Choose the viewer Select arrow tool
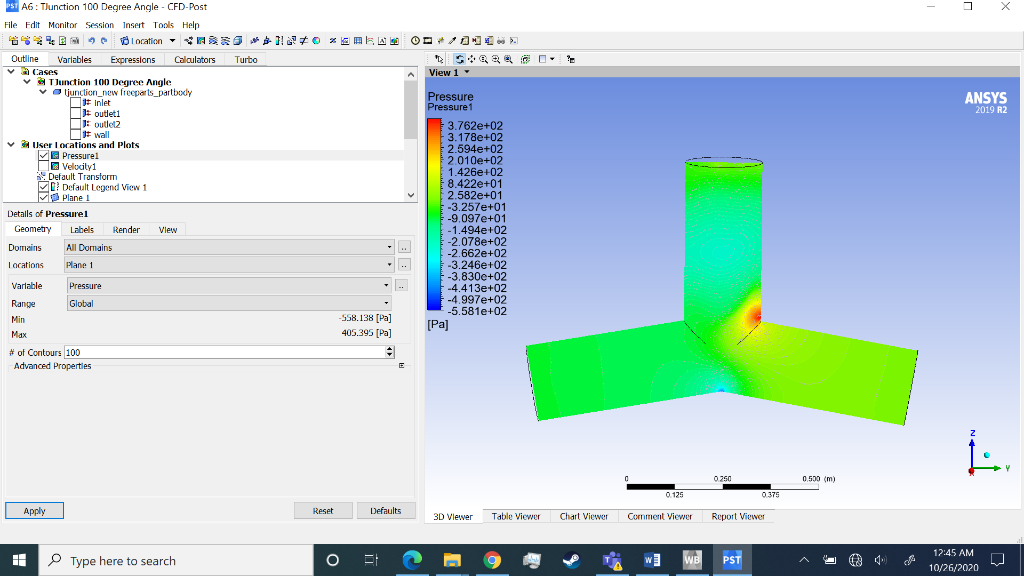The height and width of the screenshot is (576, 1024). [439, 59]
